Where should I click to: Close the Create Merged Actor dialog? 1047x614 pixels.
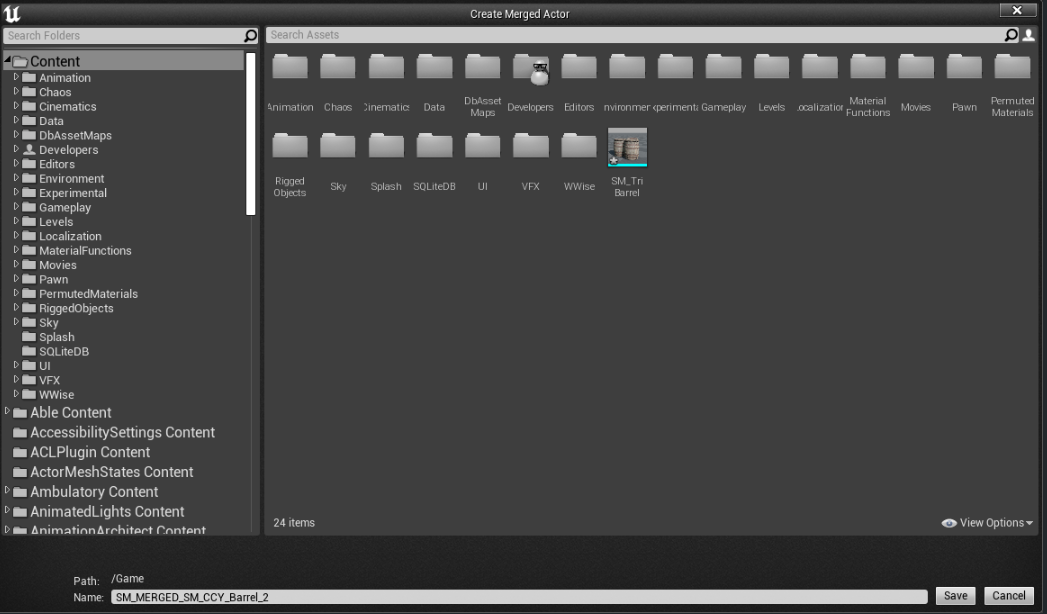click(x=1017, y=10)
